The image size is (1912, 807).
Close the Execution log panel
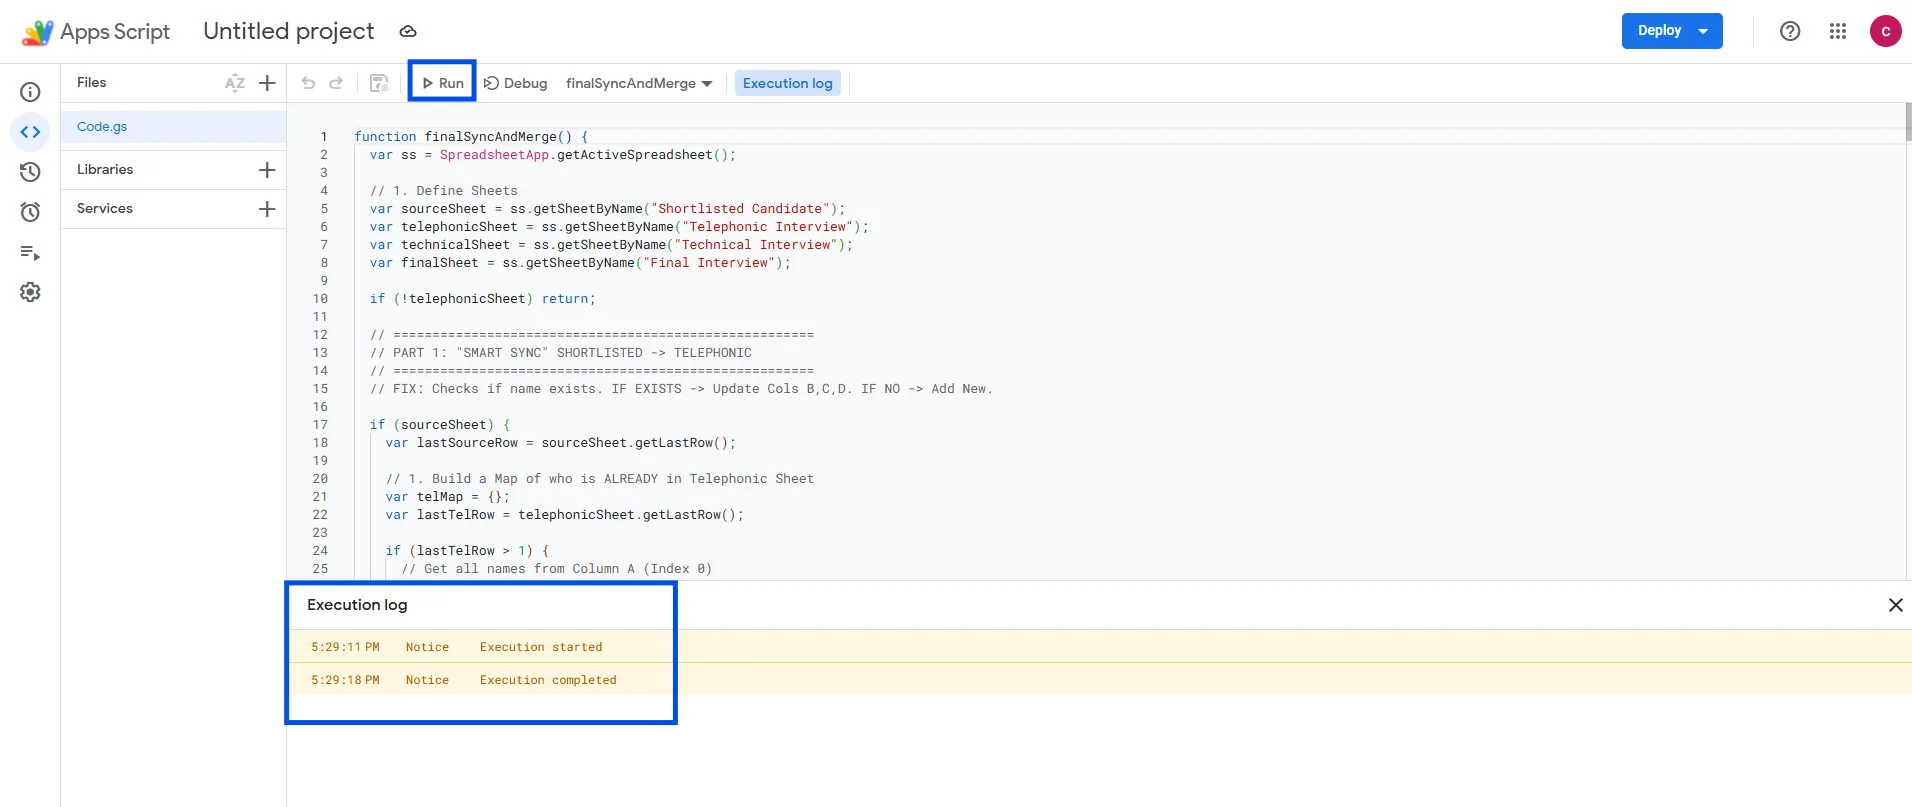pyautogui.click(x=1895, y=605)
